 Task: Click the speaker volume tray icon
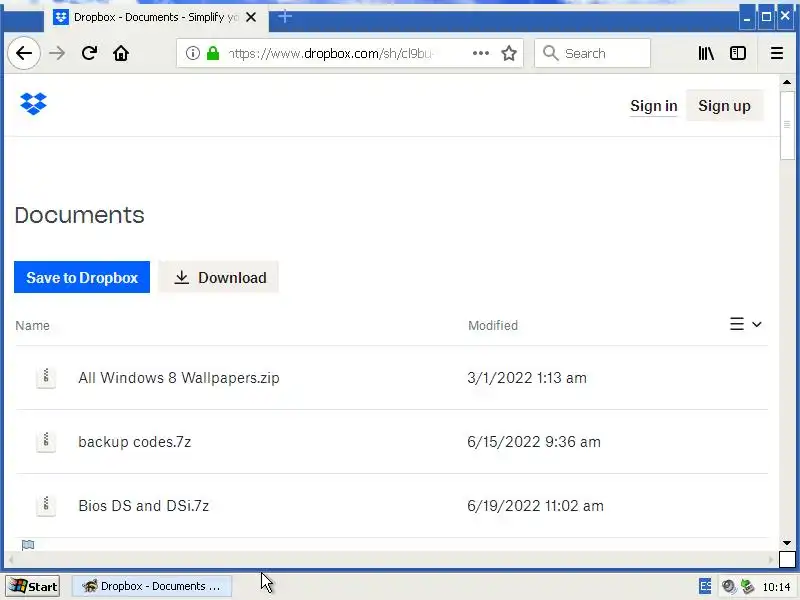(729, 587)
